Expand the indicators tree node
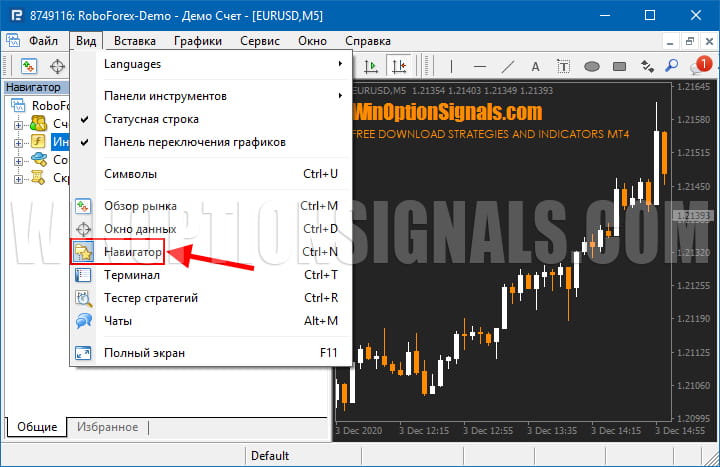720x467 pixels. pos(18,142)
